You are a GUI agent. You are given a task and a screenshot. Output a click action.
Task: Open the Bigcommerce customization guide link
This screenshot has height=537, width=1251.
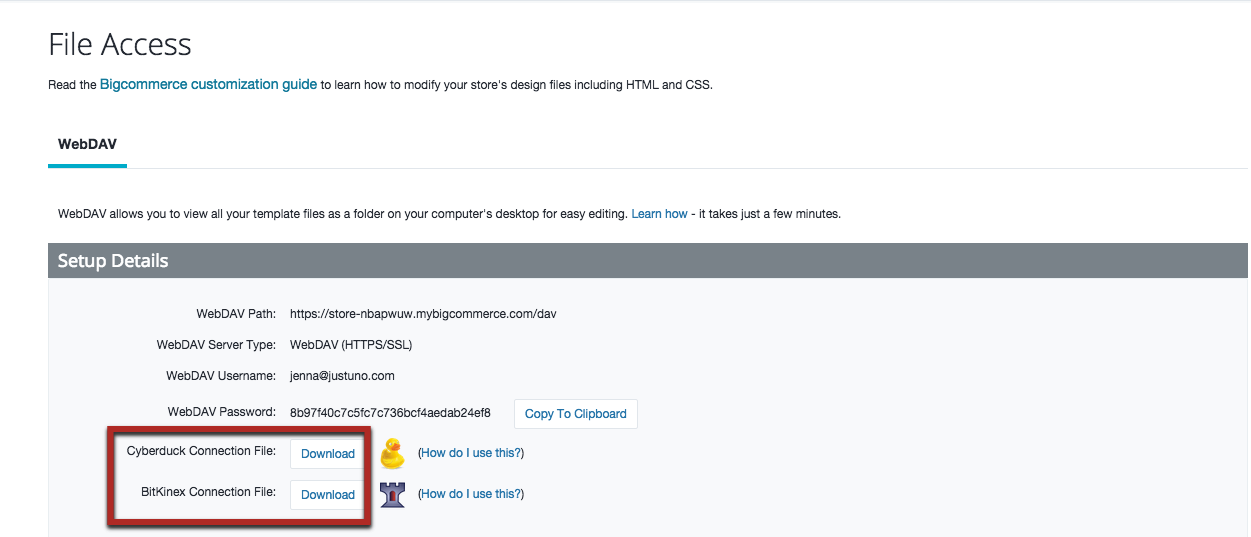click(x=208, y=85)
